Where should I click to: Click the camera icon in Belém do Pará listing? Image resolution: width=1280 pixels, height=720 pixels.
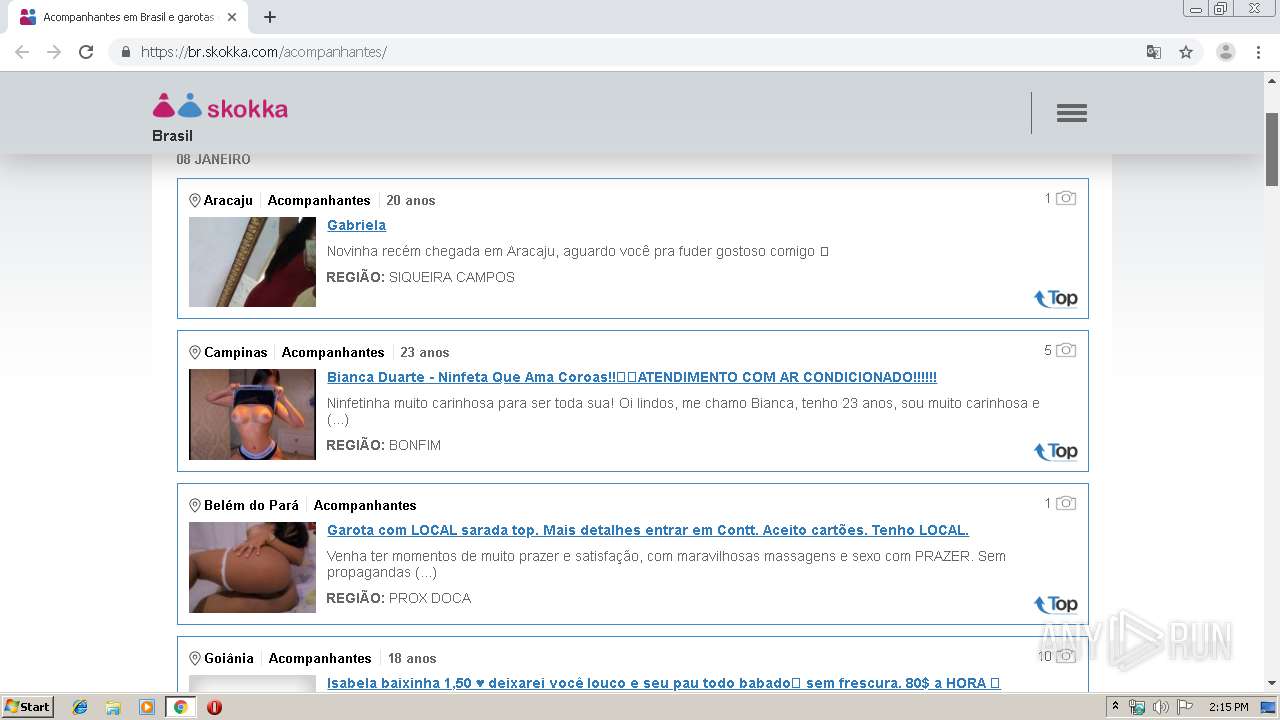(1066, 503)
